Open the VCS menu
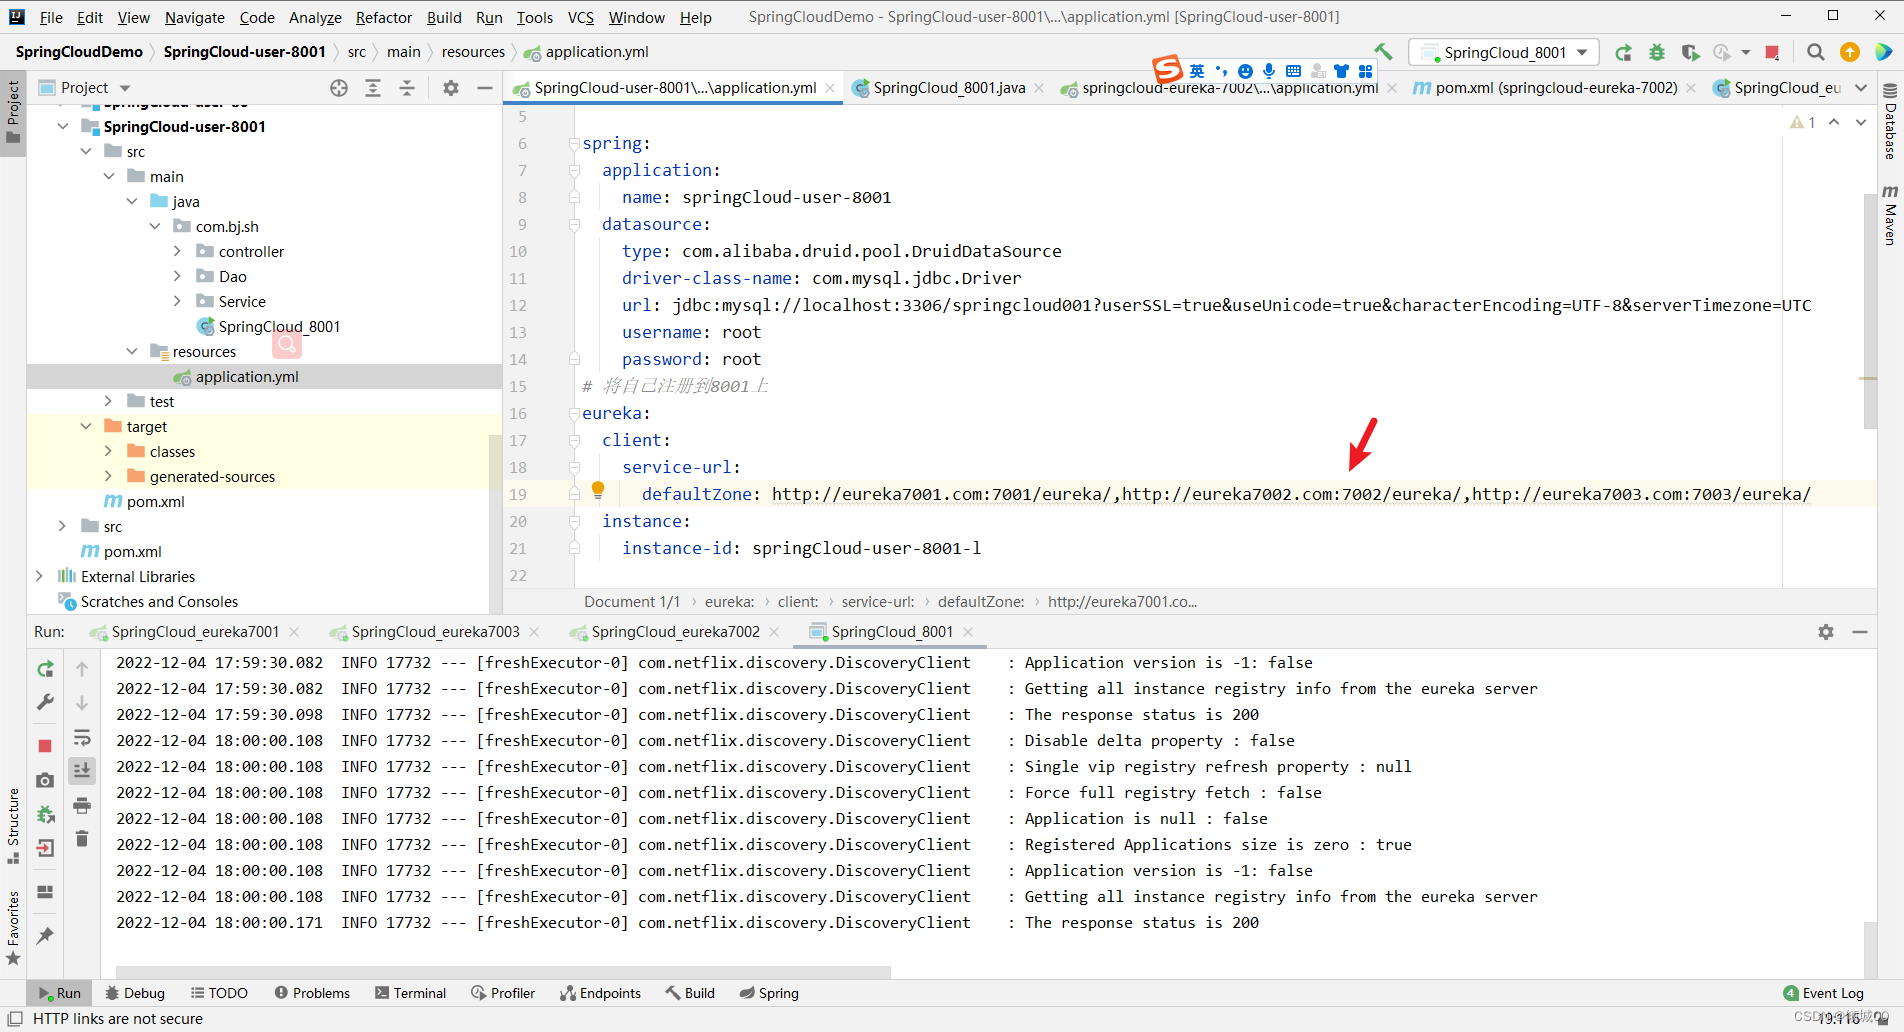The width and height of the screenshot is (1904, 1032). pos(580,17)
